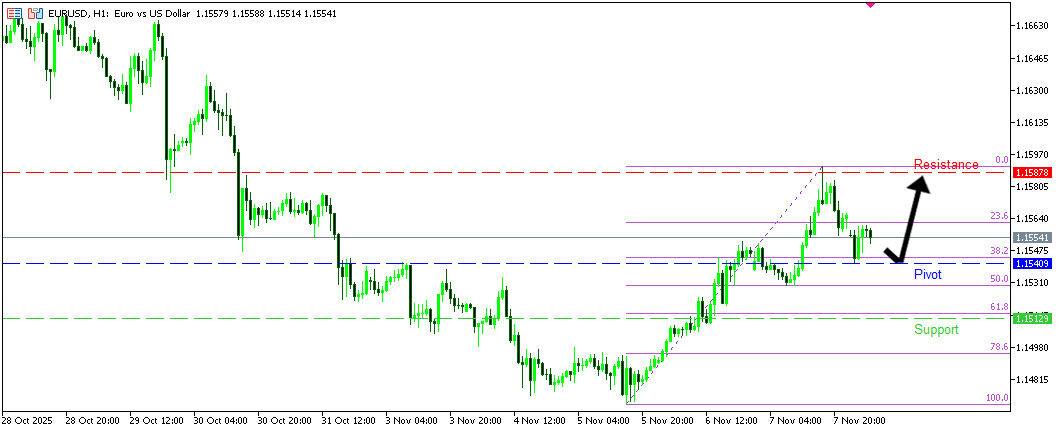Click the magenta triangle marker at top
1063x432 pixels.
click(869, 4)
